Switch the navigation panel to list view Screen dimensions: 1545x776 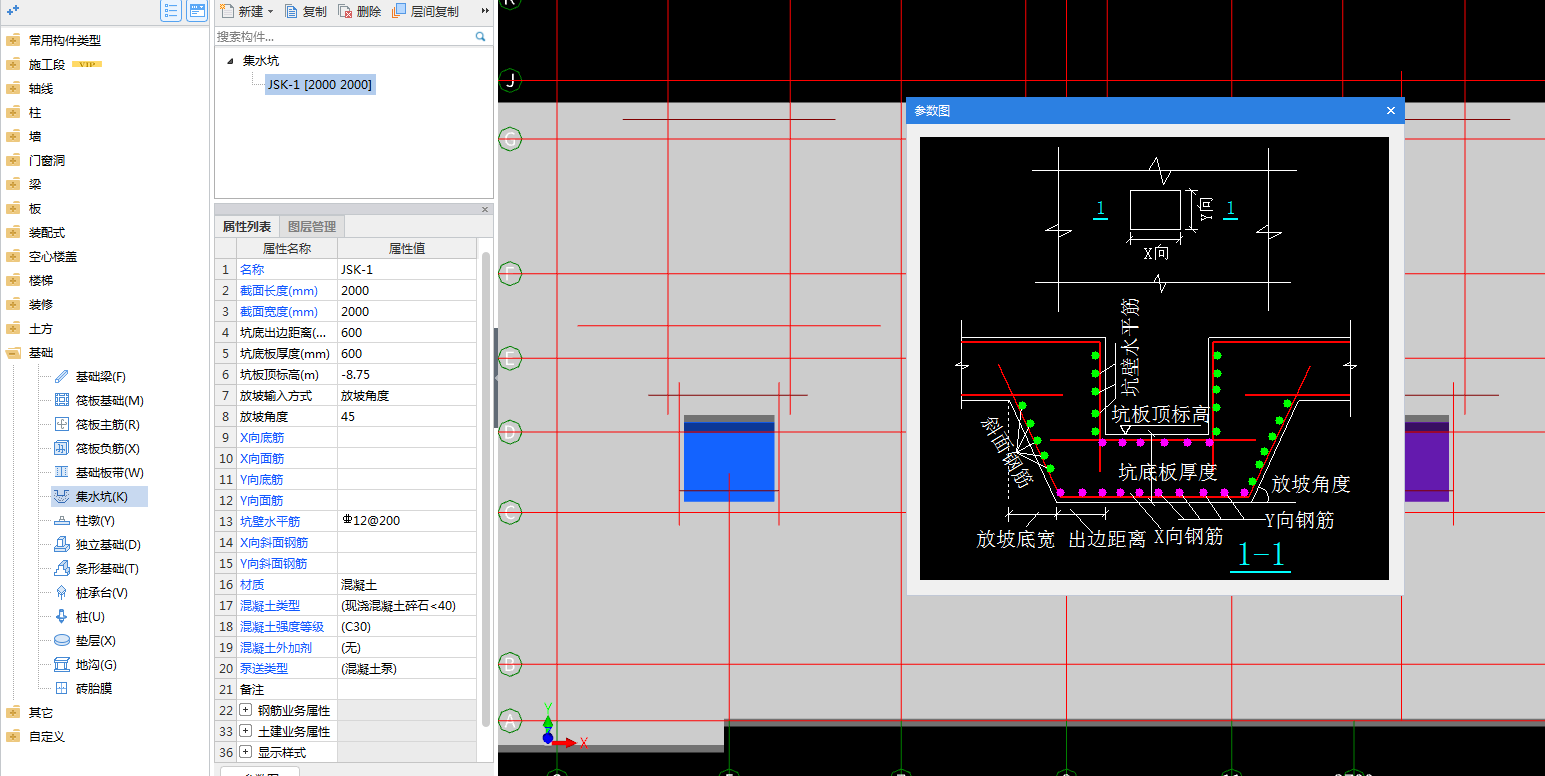click(171, 11)
